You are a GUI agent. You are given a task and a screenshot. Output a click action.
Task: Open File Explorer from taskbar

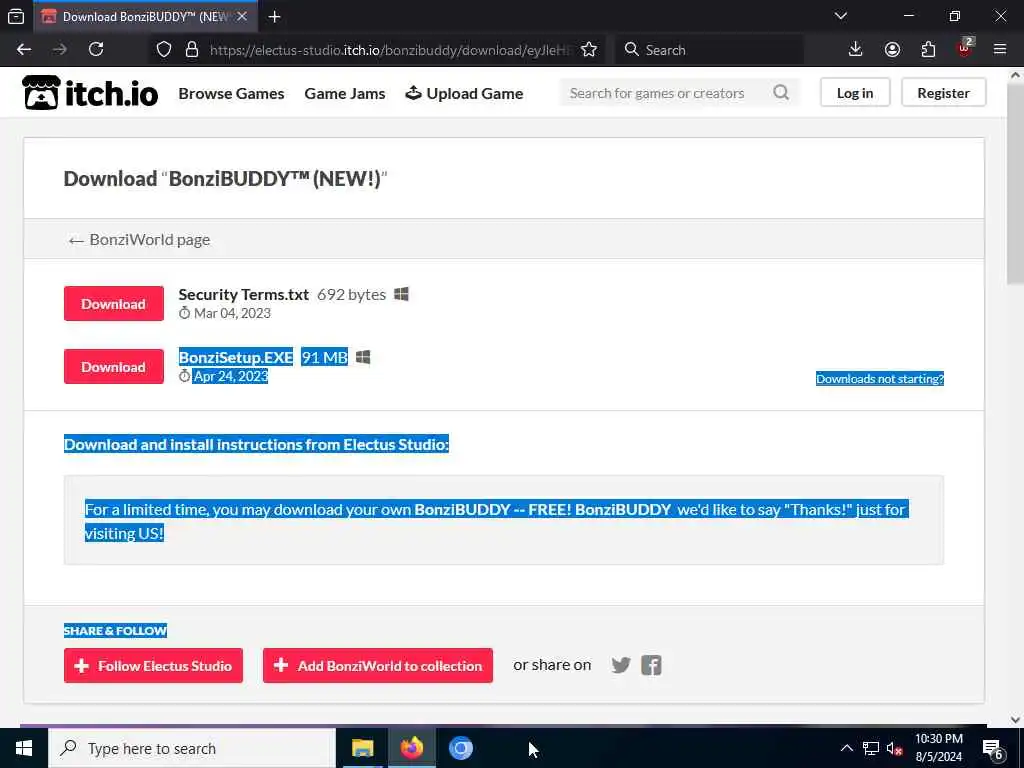click(x=362, y=748)
